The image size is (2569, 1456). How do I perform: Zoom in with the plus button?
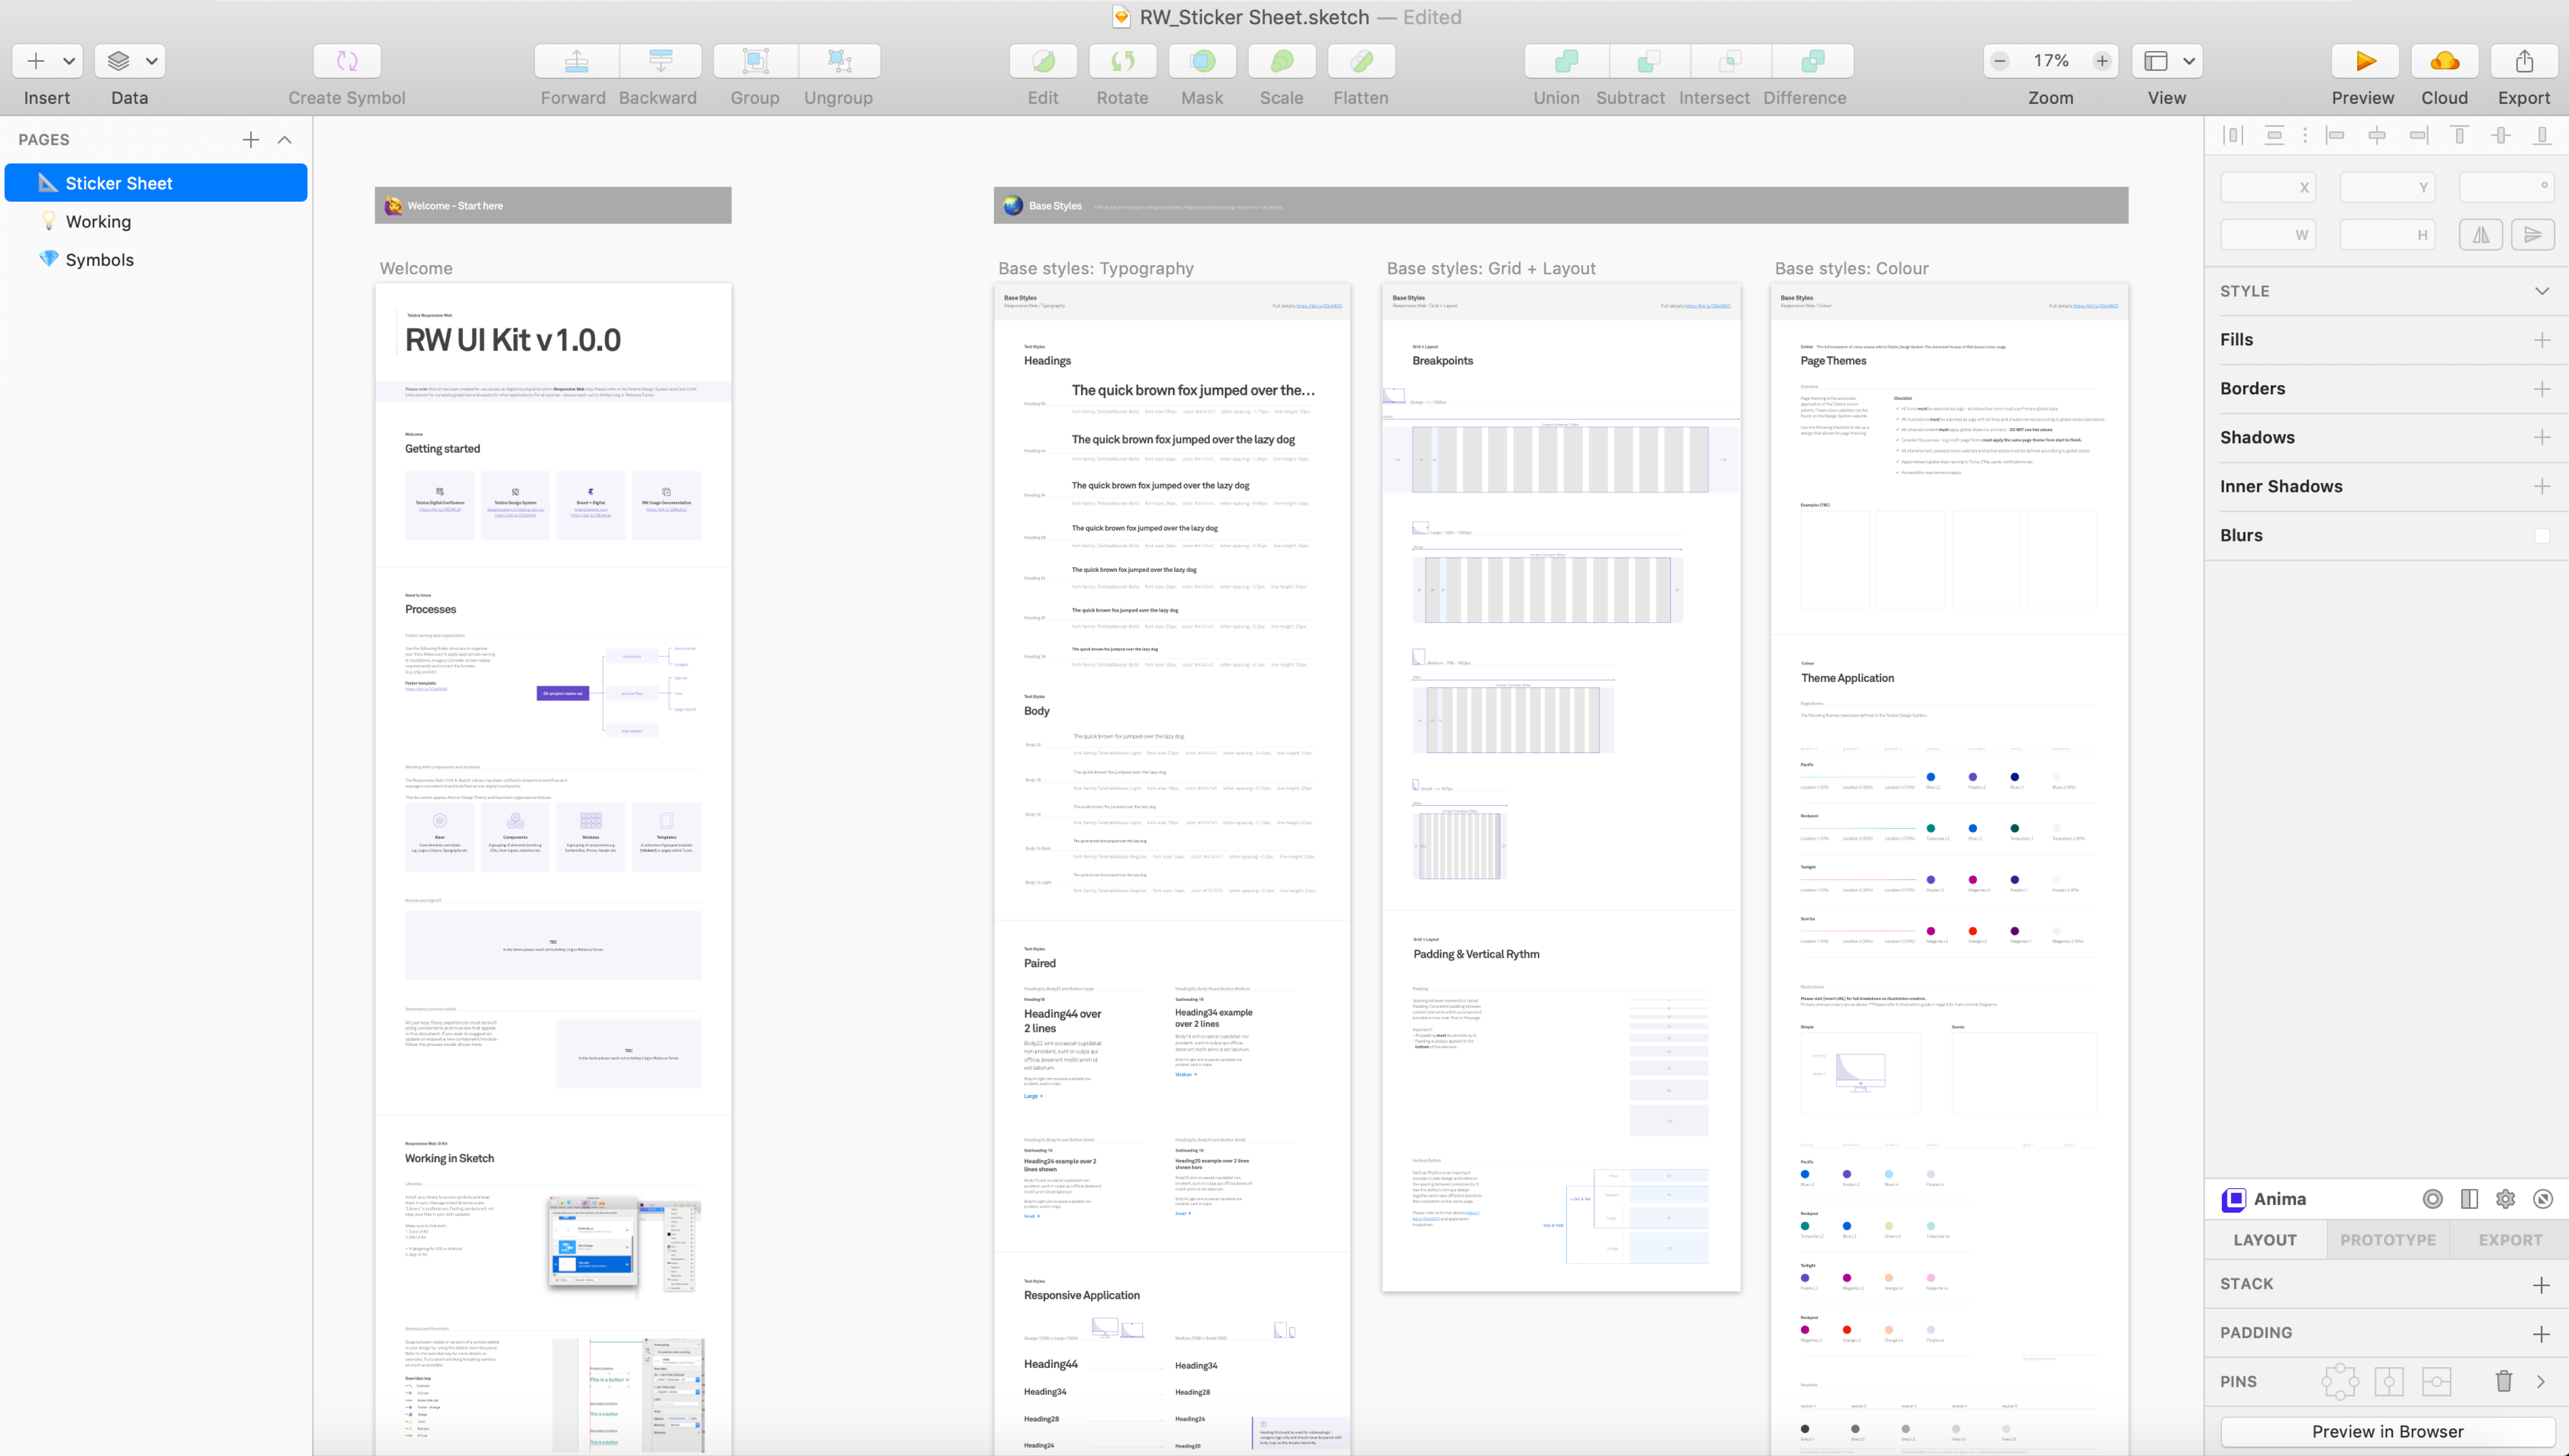2102,61
